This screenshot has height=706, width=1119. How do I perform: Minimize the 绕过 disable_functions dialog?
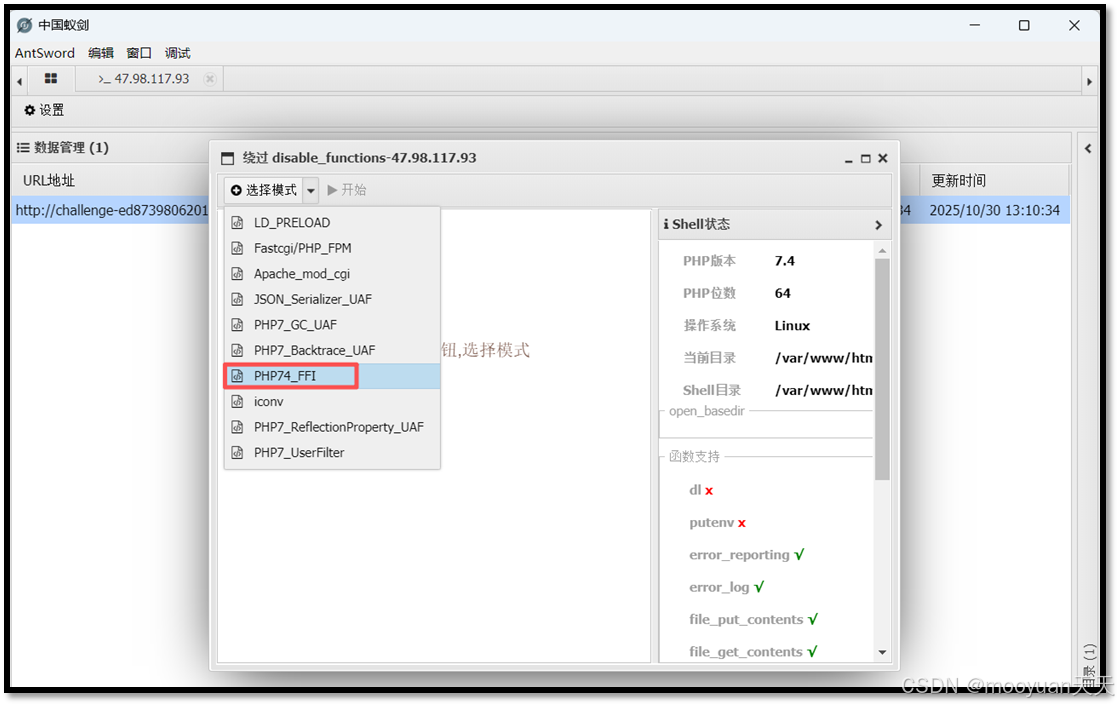[849, 159]
